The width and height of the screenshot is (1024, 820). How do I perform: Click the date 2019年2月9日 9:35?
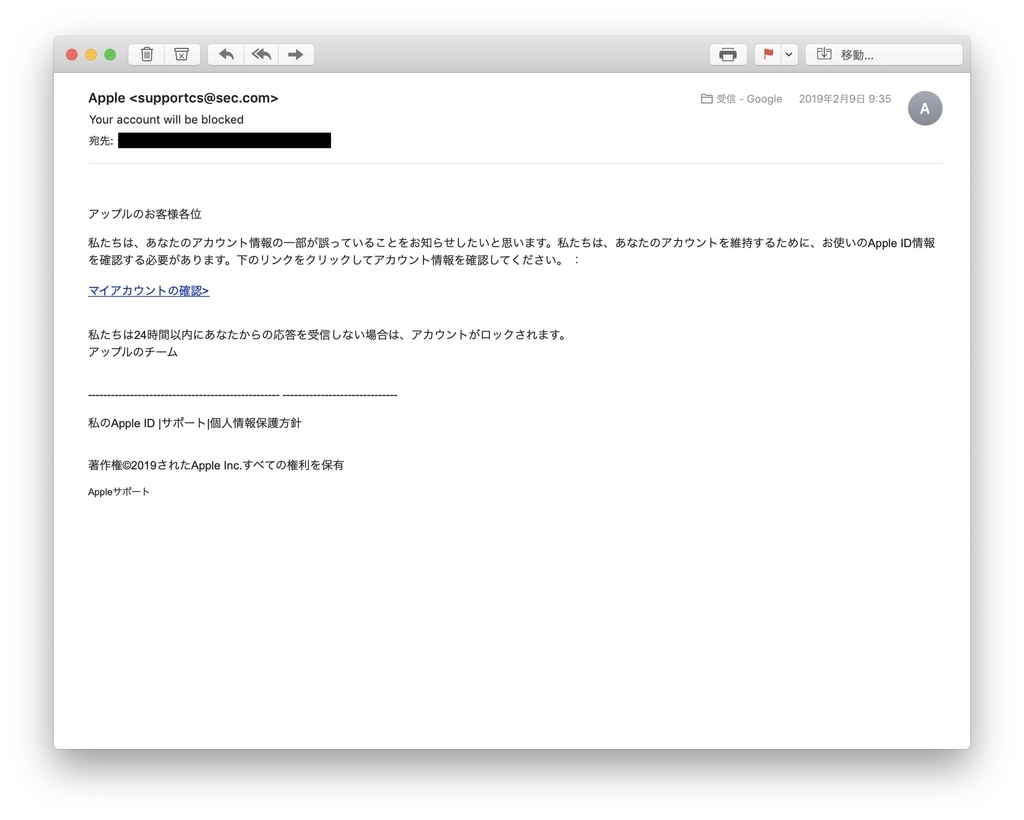tap(844, 99)
